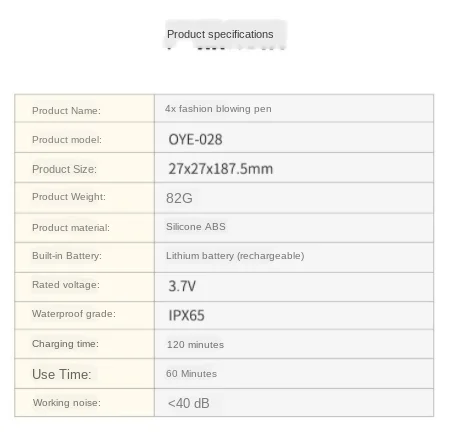Select the Lithium battery (rechargeable) text
451x438 pixels.
(235, 256)
